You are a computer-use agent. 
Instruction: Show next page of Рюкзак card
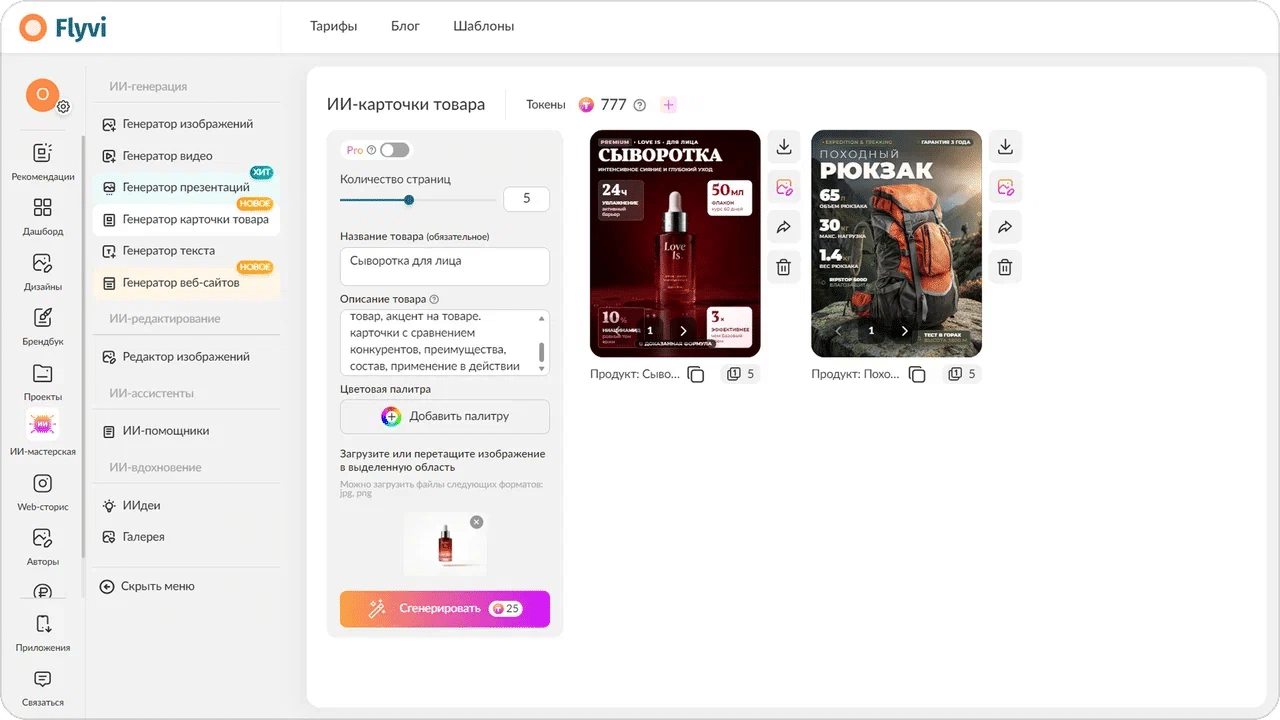[905, 330]
